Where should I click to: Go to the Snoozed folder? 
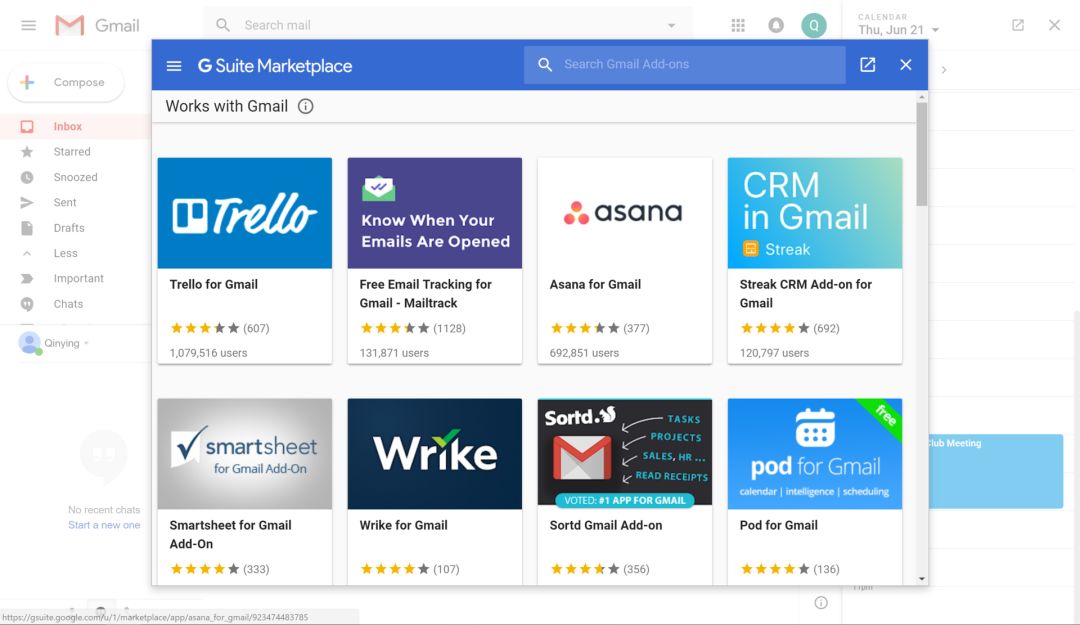tap(75, 177)
